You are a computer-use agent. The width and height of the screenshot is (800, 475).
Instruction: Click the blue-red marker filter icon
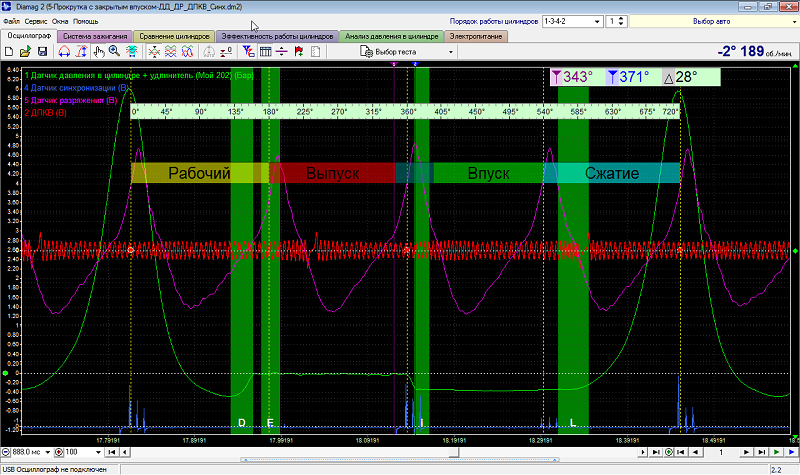248,52
